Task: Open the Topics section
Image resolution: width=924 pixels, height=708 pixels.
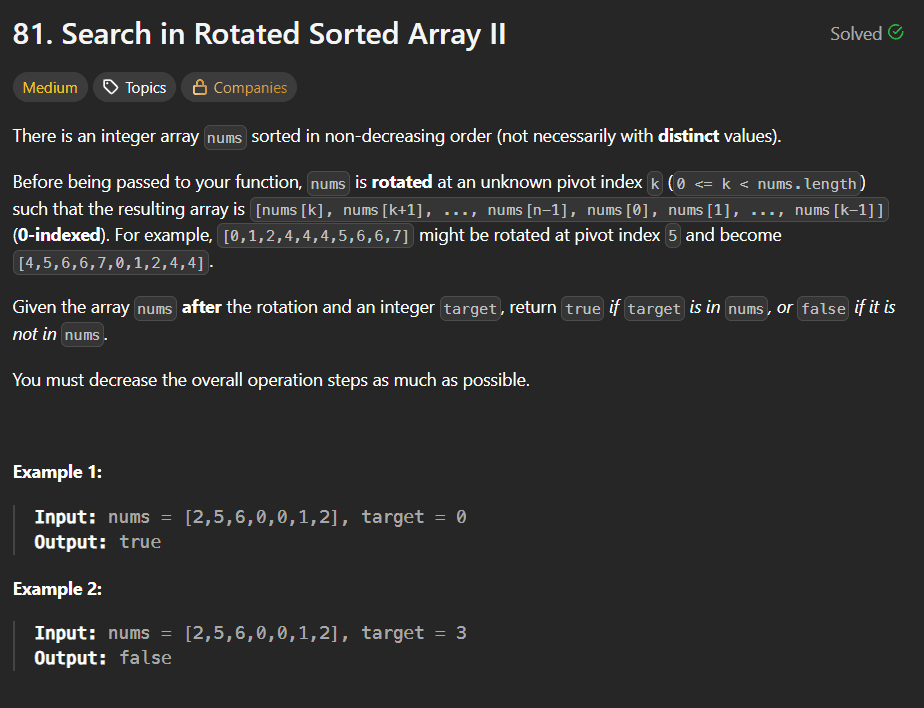Action: [134, 87]
